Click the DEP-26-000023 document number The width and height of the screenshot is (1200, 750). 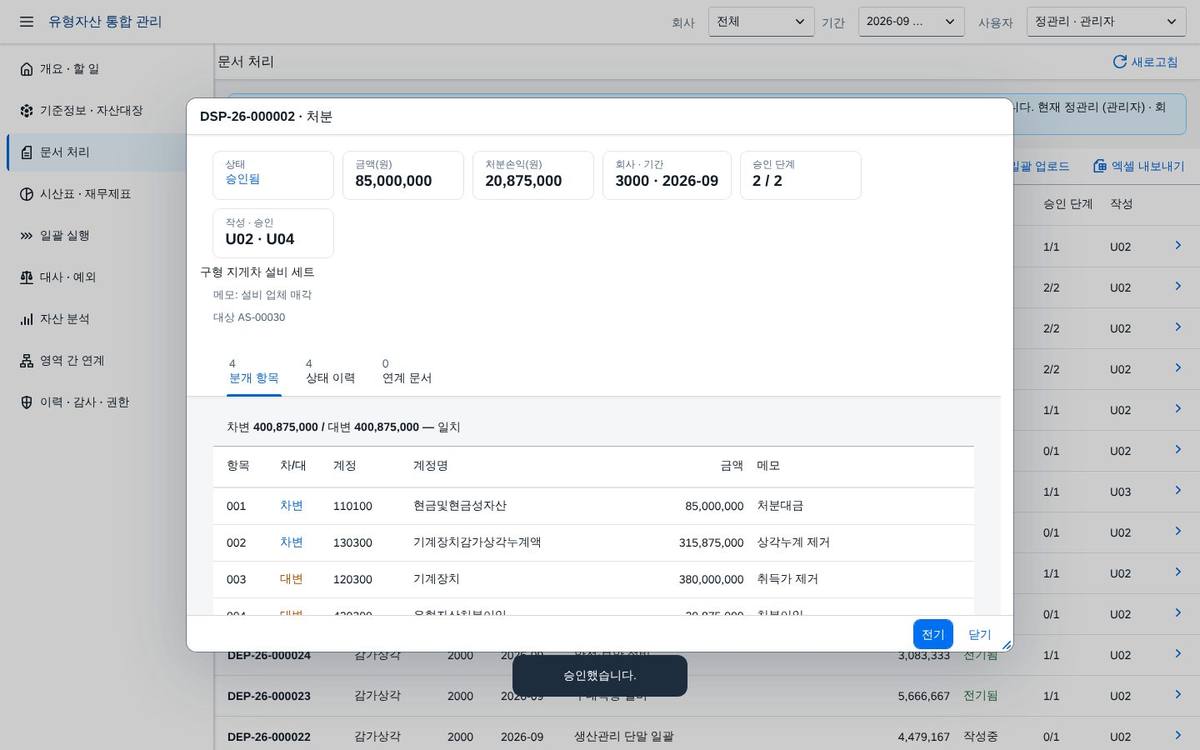269,696
